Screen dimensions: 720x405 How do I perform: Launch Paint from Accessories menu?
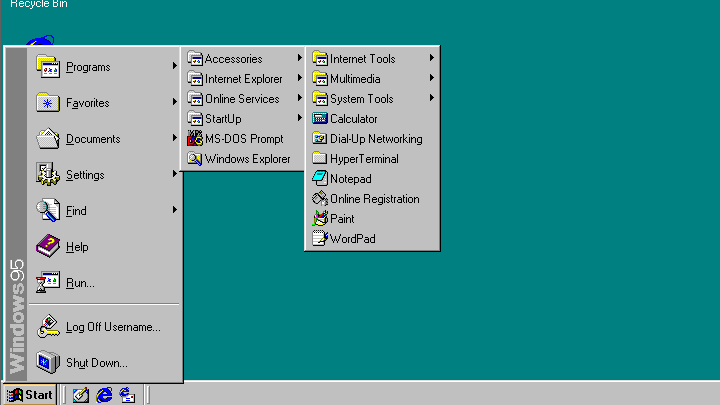coord(372,219)
